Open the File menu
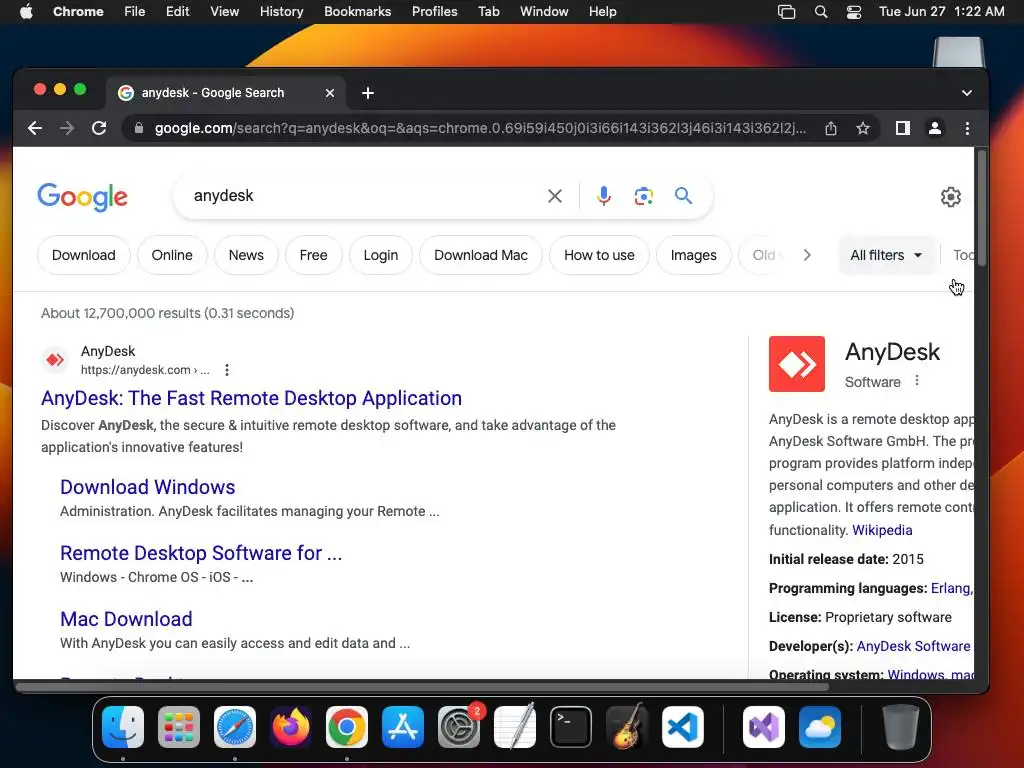The image size is (1024, 768). [x=135, y=12]
